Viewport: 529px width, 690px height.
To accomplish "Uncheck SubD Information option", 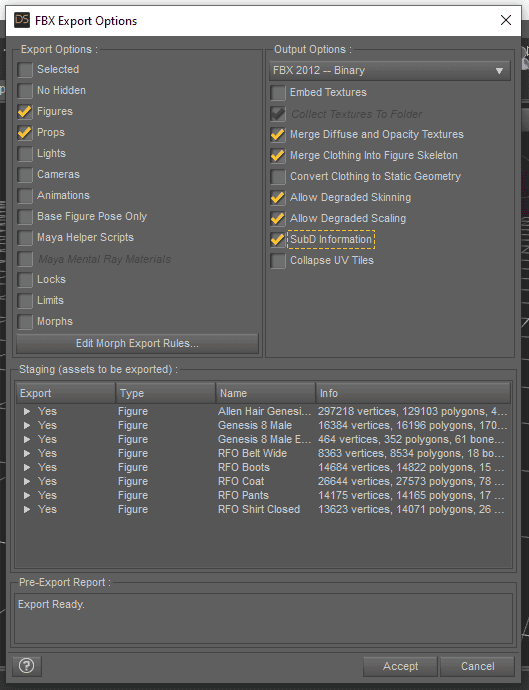I will pyautogui.click(x=278, y=239).
